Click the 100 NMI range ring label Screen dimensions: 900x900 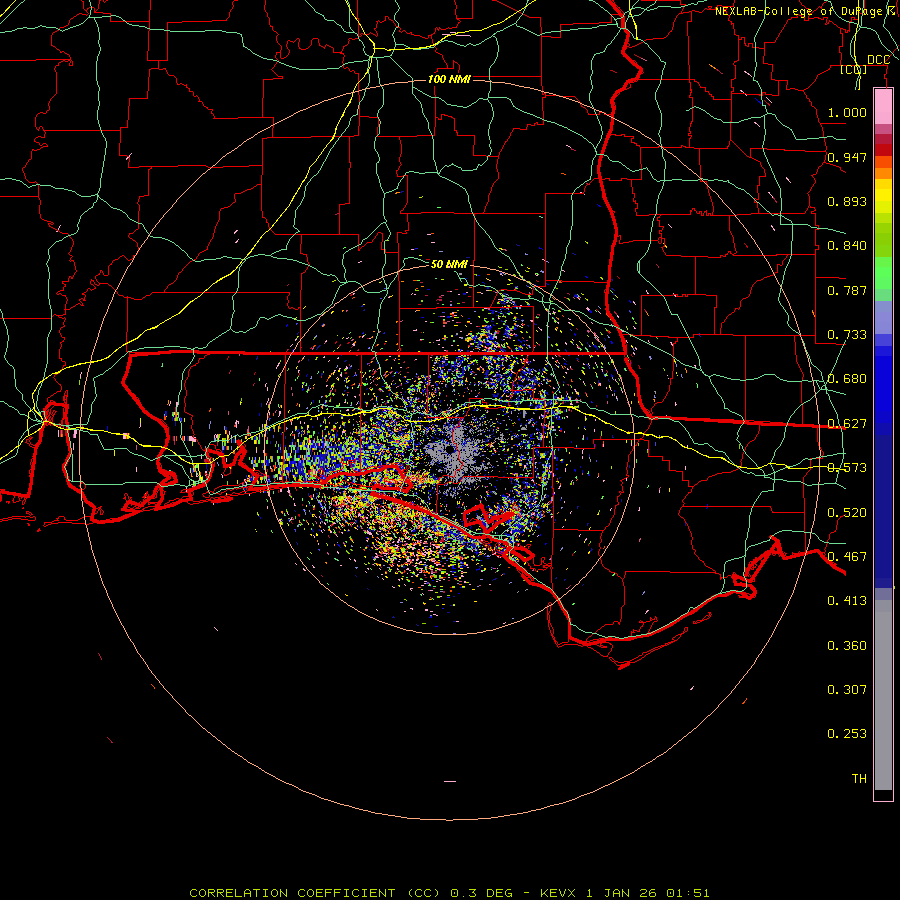[x=449, y=79]
